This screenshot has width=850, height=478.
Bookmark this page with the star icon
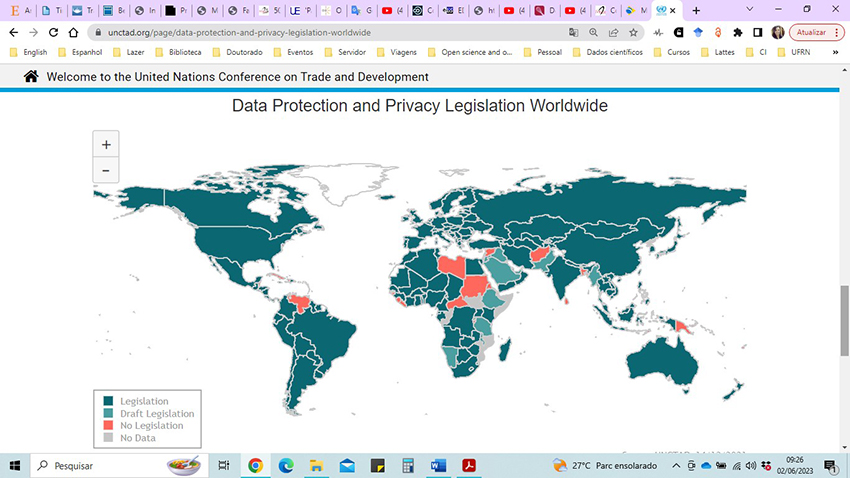(x=633, y=32)
